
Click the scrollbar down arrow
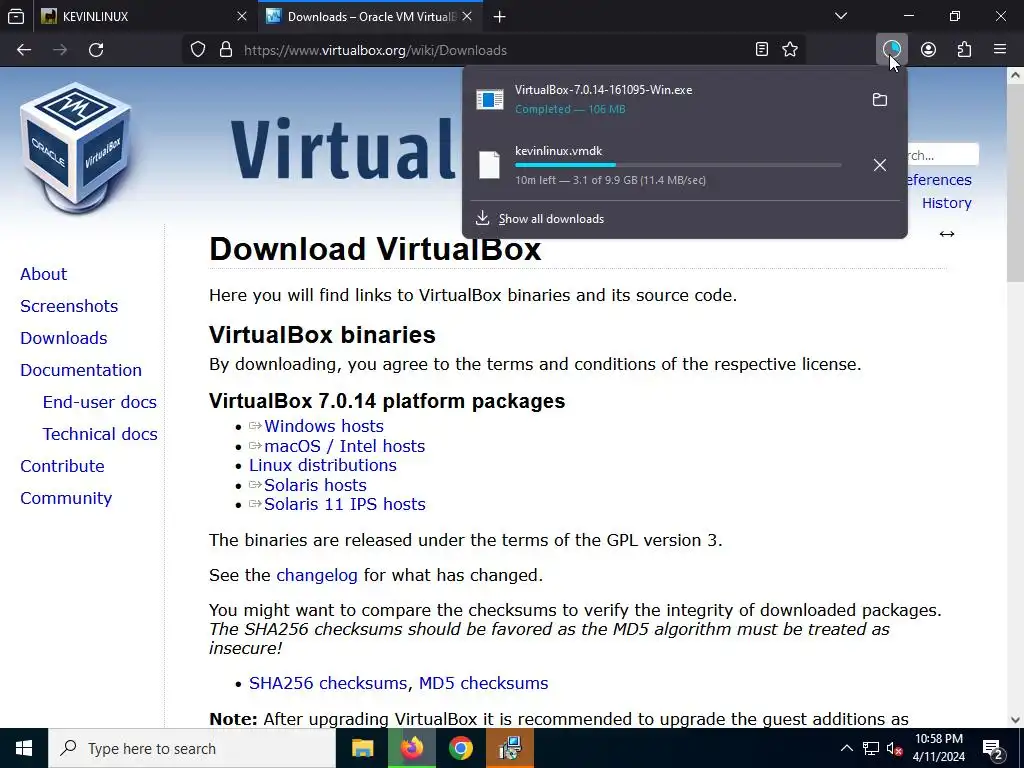pyautogui.click(x=1015, y=720)
